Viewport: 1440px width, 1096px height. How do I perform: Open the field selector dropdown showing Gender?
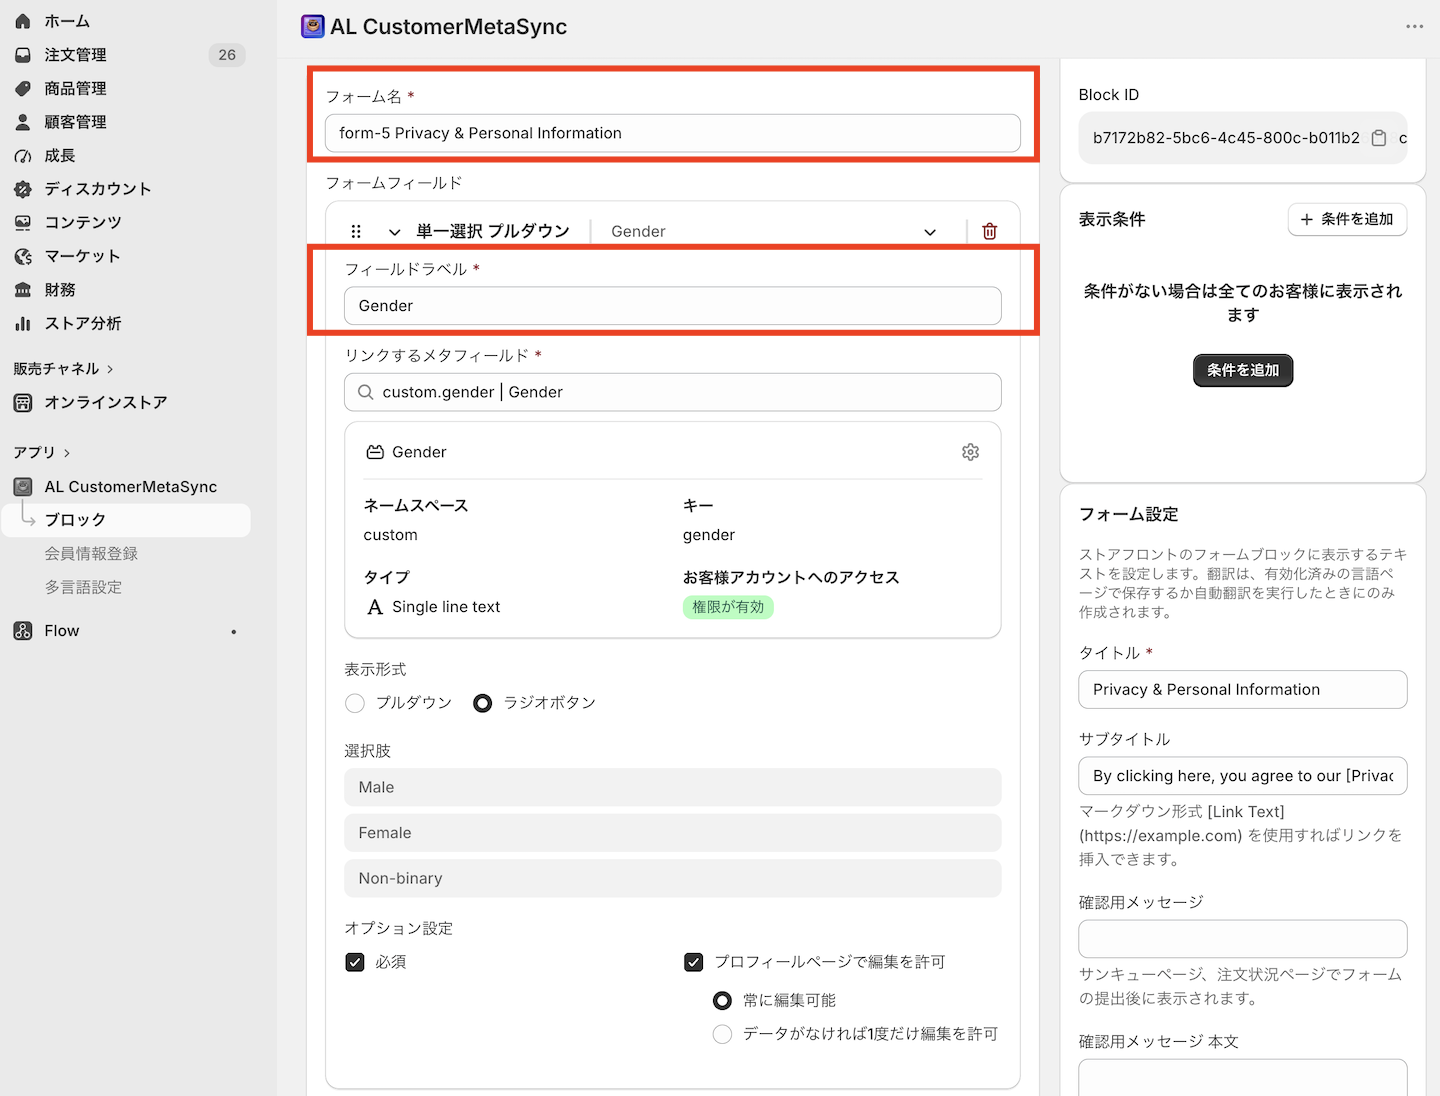(x=773, y=231)
